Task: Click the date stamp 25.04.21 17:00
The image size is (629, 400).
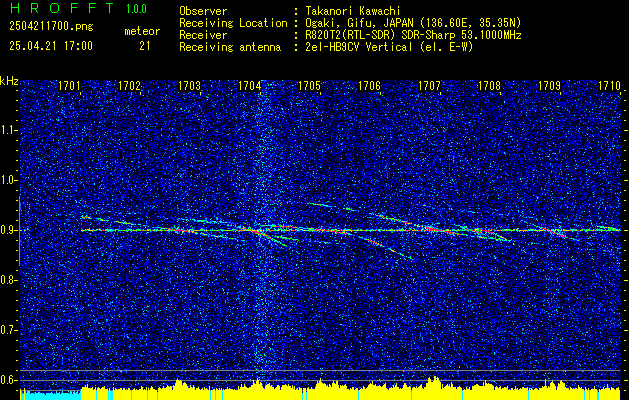Action: click(x=51, y=46)
